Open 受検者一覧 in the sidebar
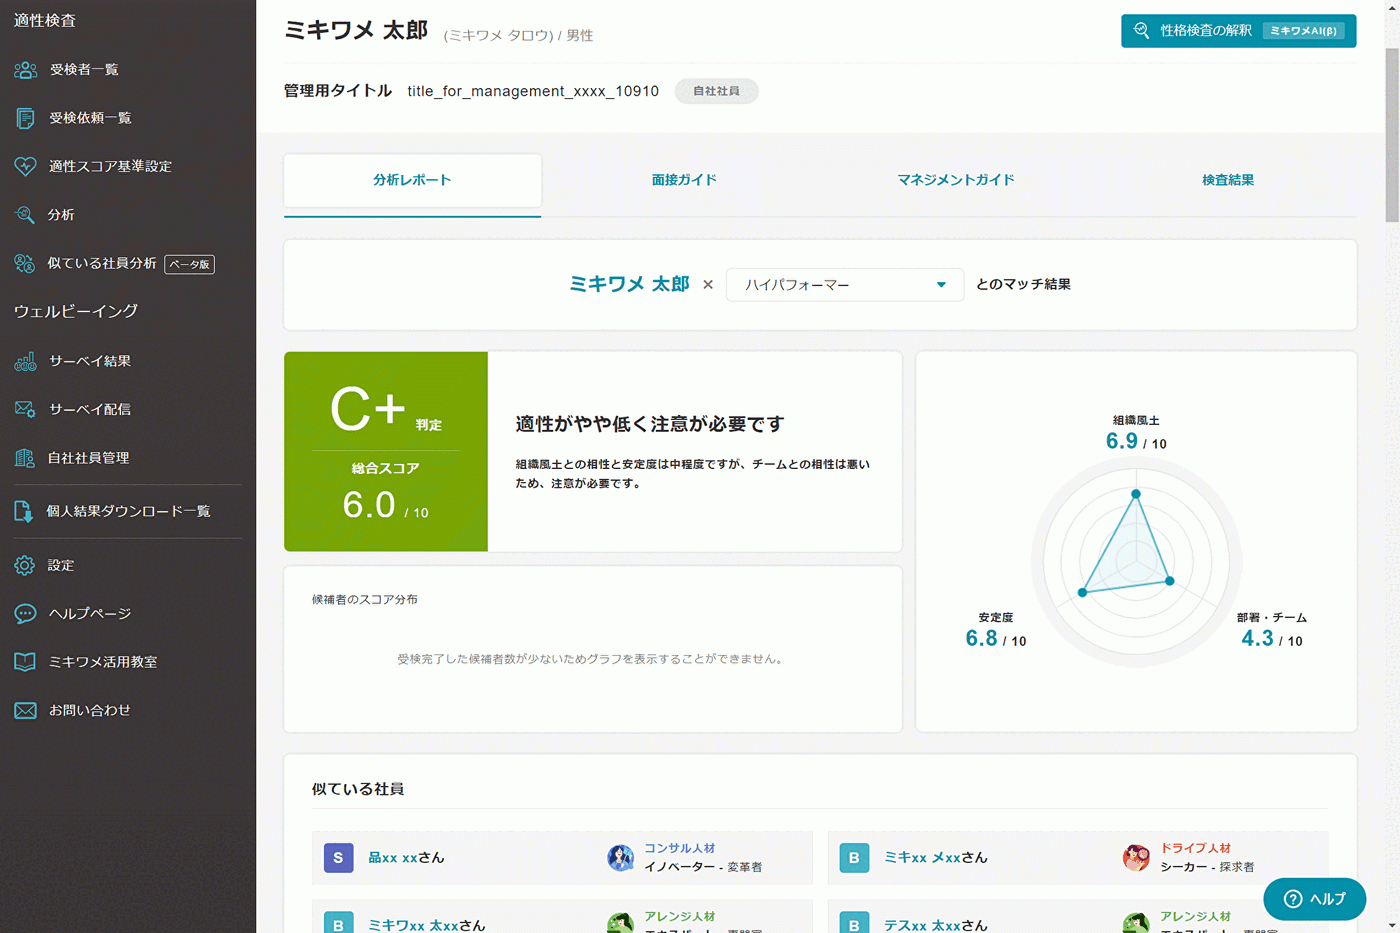The image size is (1400, 933). [x=84, y=70]
